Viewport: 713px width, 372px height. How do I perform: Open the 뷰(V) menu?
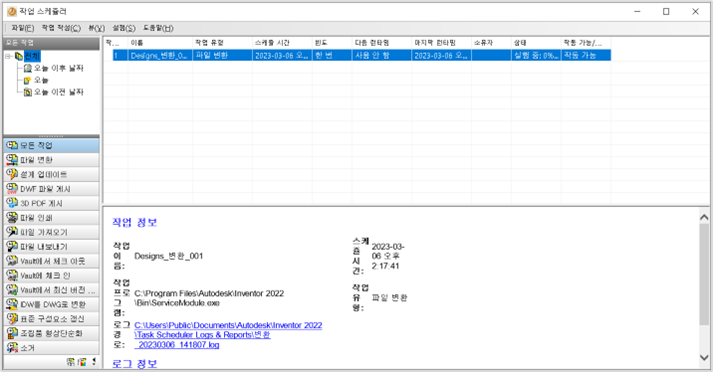click(96, 28)
